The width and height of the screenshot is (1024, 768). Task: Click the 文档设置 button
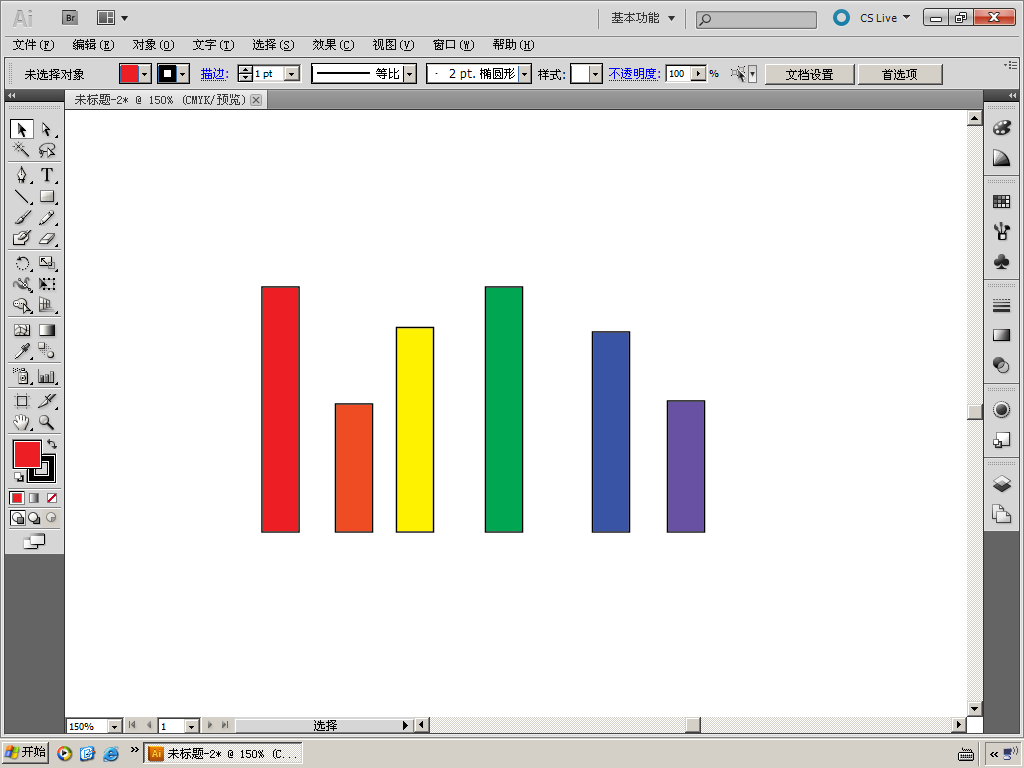(810, 74)
